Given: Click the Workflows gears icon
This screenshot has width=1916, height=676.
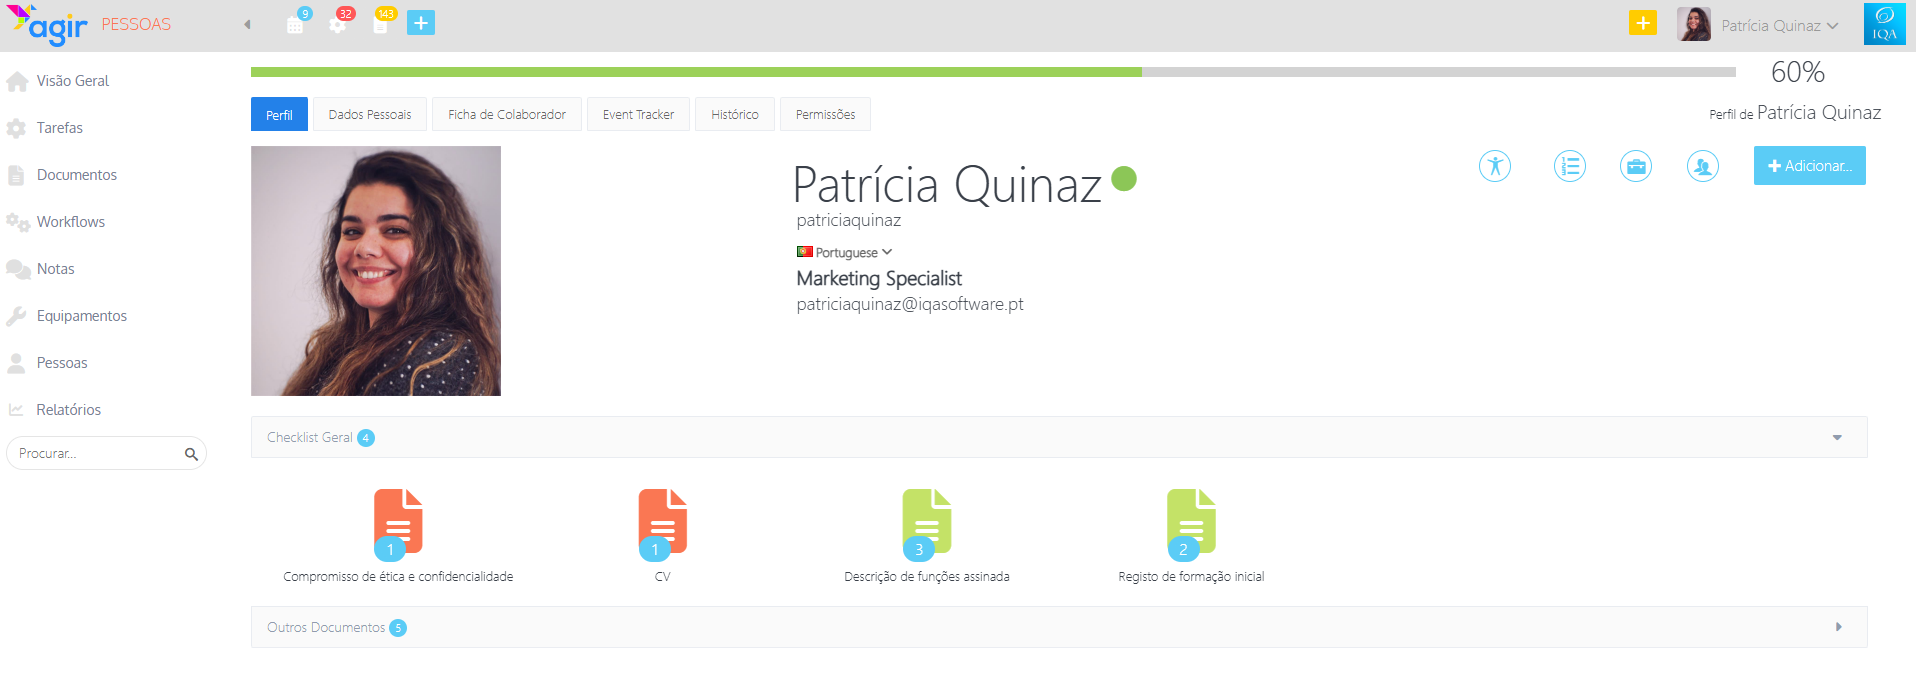Looking at the screenshot, I should [x=17, y=222].
